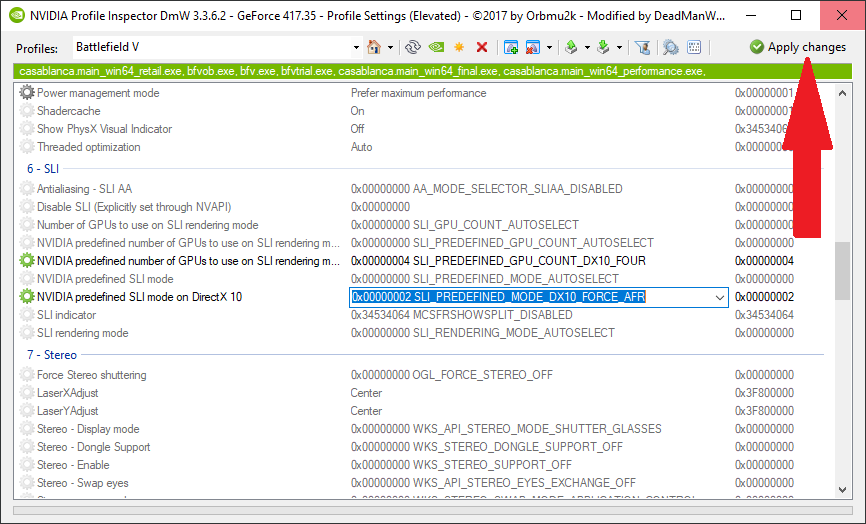Remove application from profile icon
The width and height of the screenshot is (866, 524).
pyautogui.click(x=533, y=47)
